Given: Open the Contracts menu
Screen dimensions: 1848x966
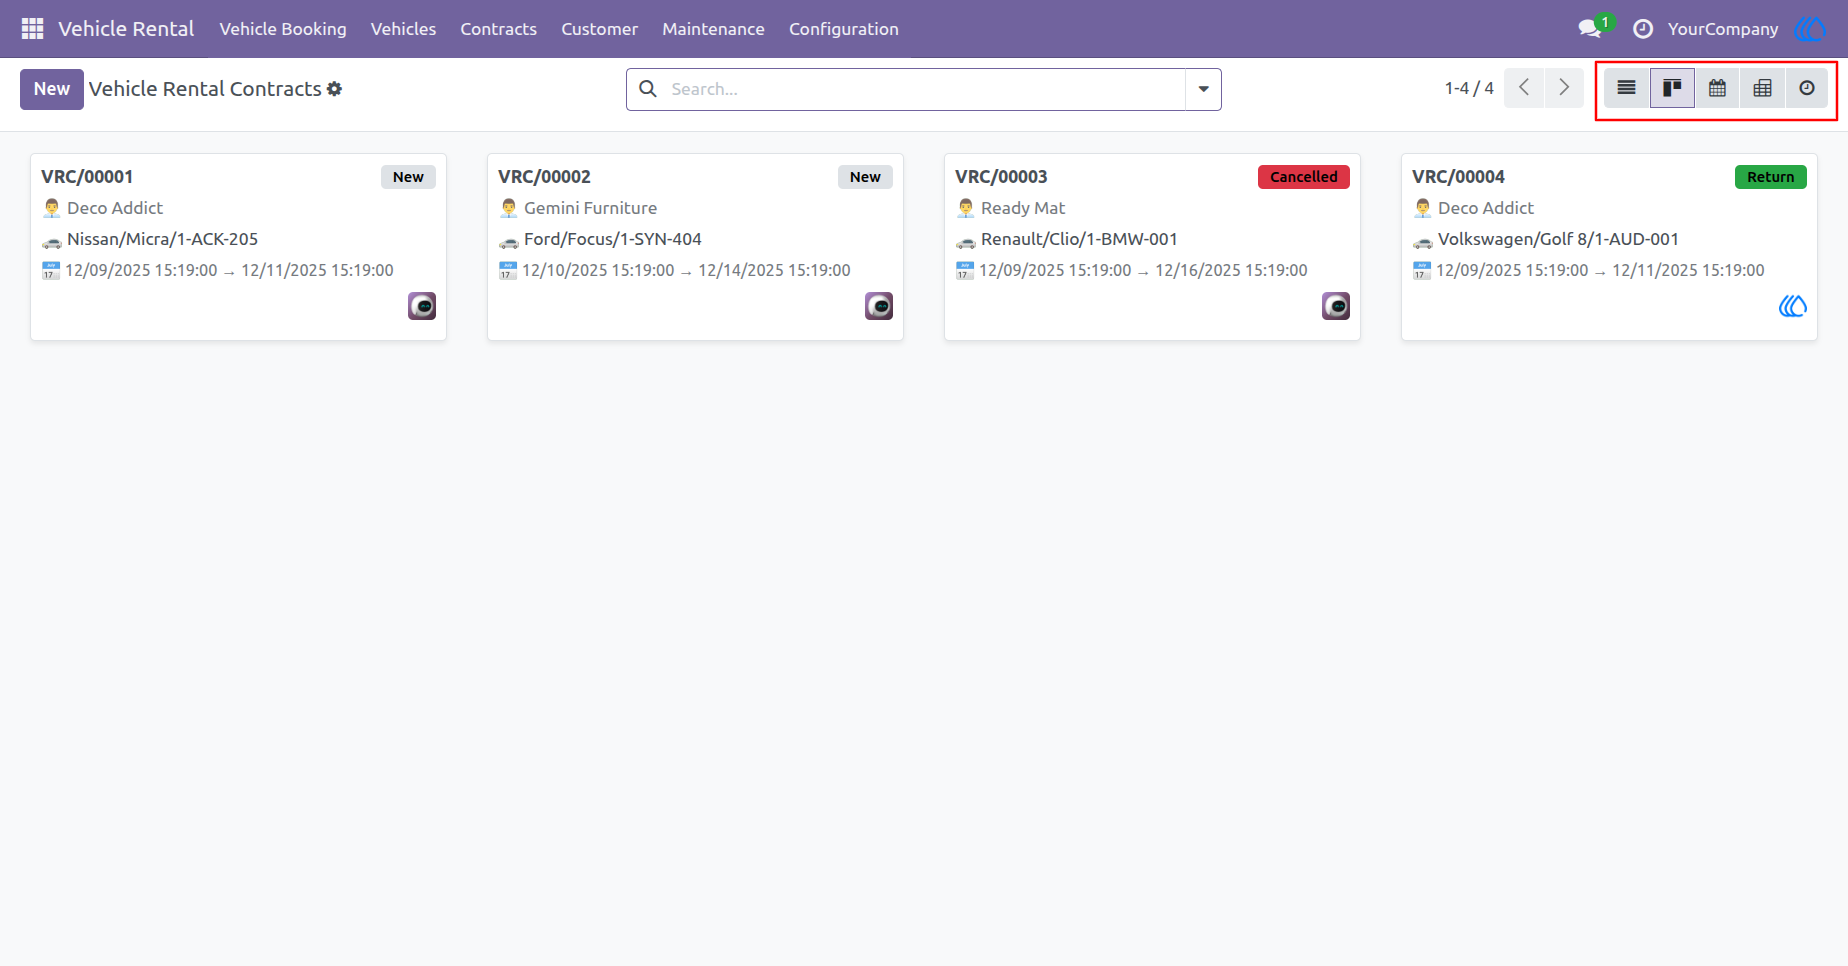Looking at the screenshot, I should (498, 29).
